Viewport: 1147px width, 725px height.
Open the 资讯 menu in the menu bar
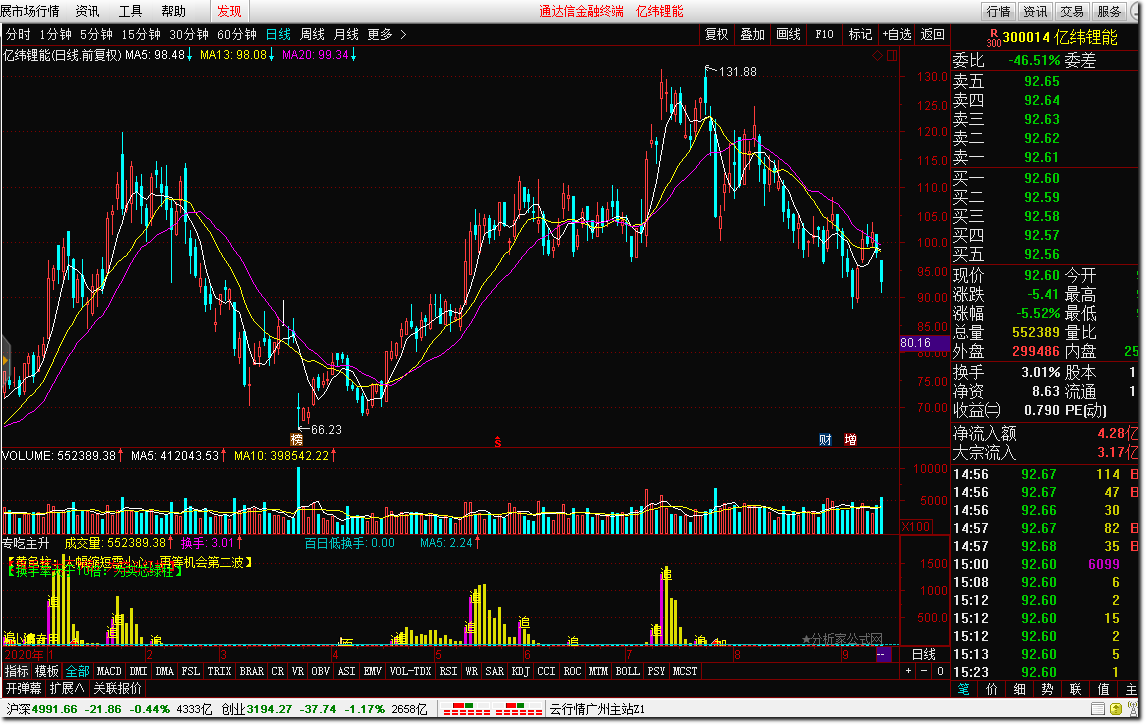[87, 11]
